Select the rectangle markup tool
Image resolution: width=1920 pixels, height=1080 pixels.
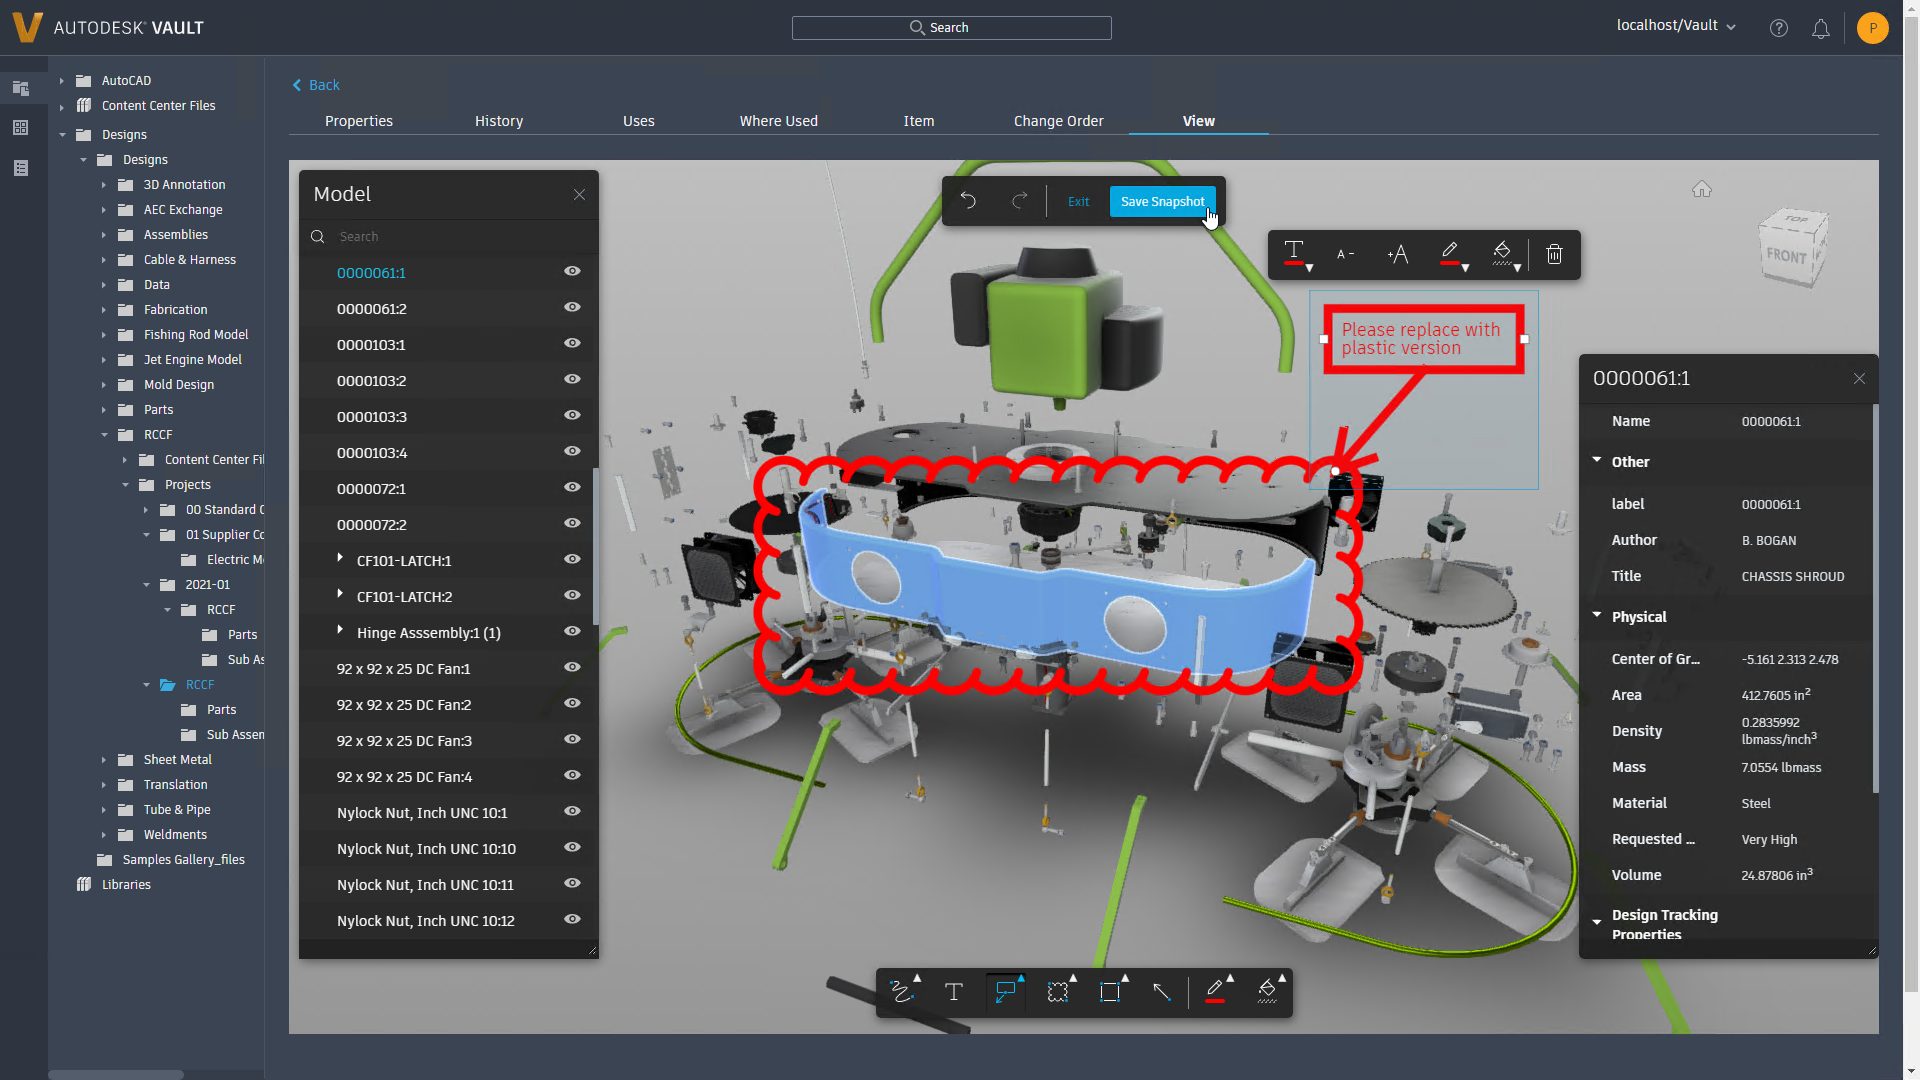click(1109, 992)
